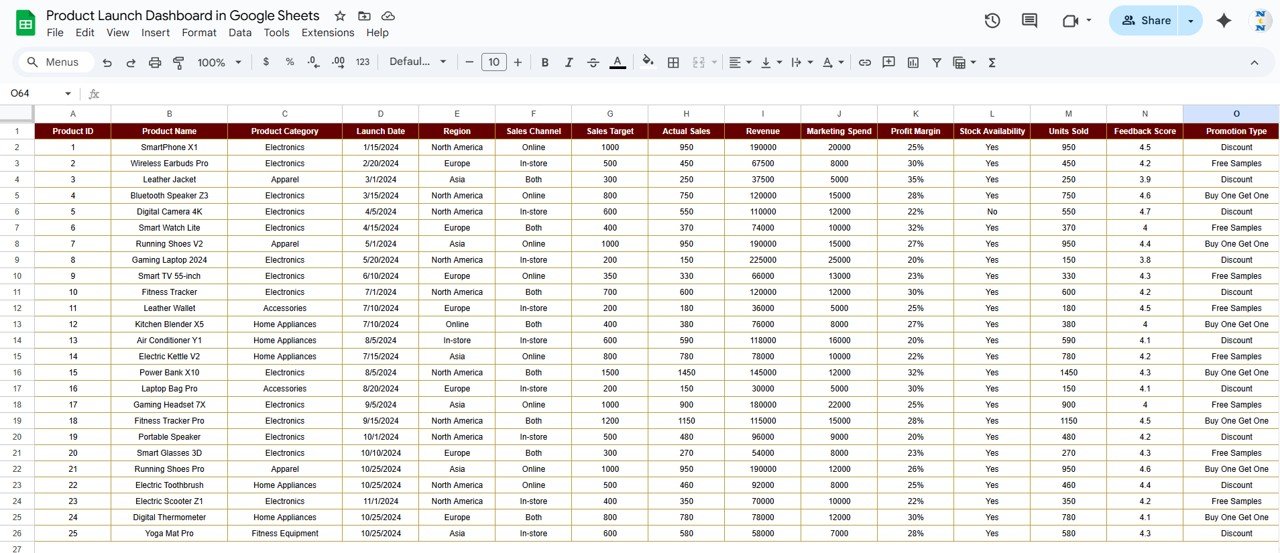
Task: Star the document title
Action: click(340, 16)
